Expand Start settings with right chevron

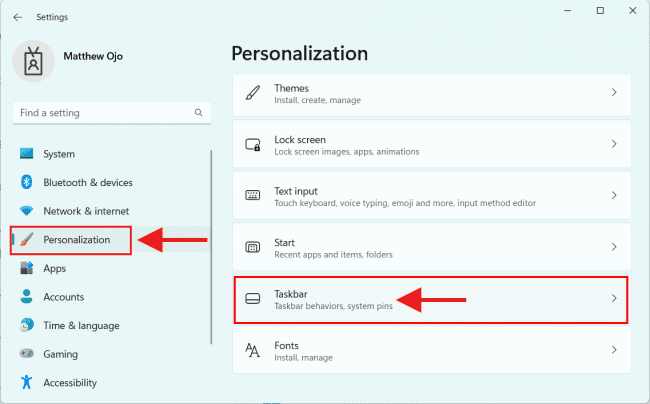click(614, 247)
